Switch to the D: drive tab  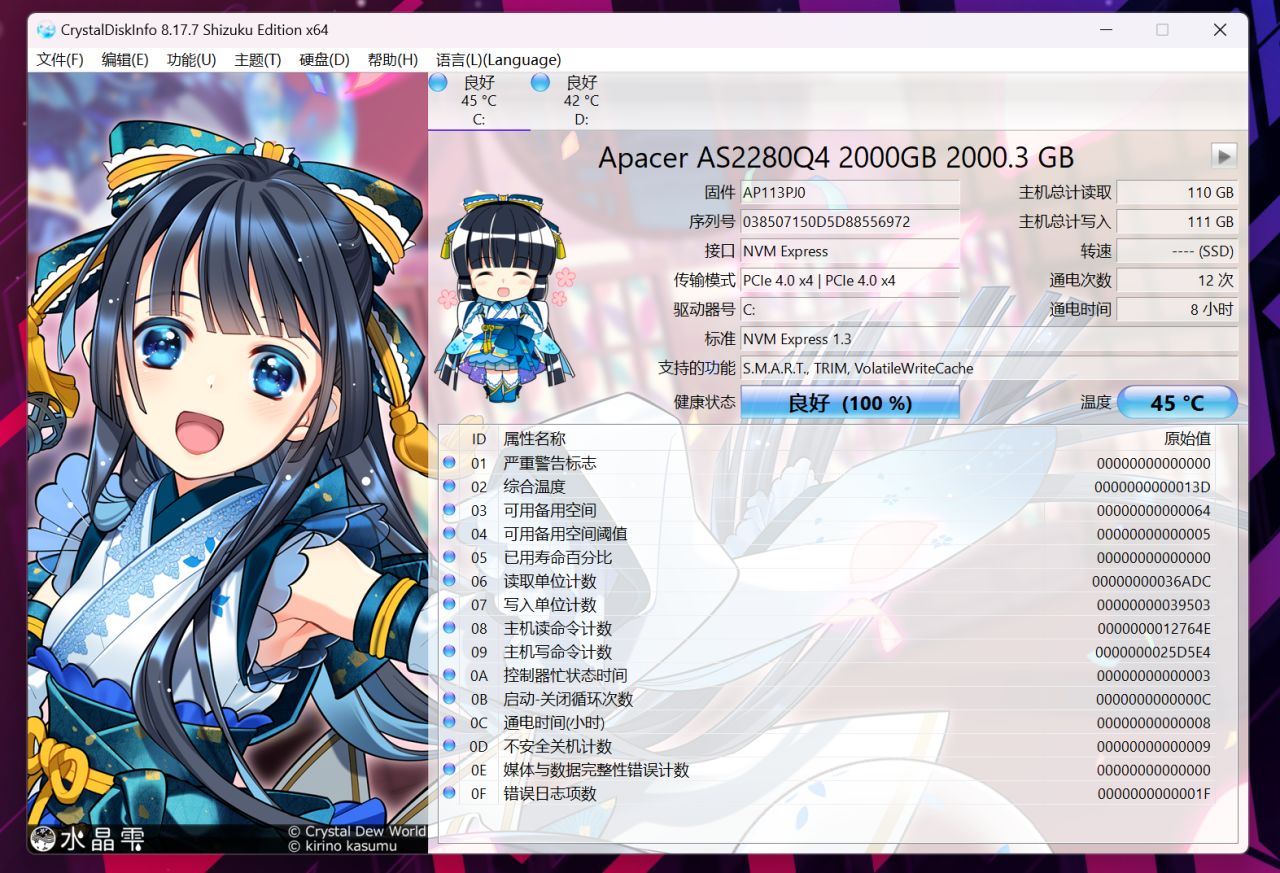[x=581, y=101]
